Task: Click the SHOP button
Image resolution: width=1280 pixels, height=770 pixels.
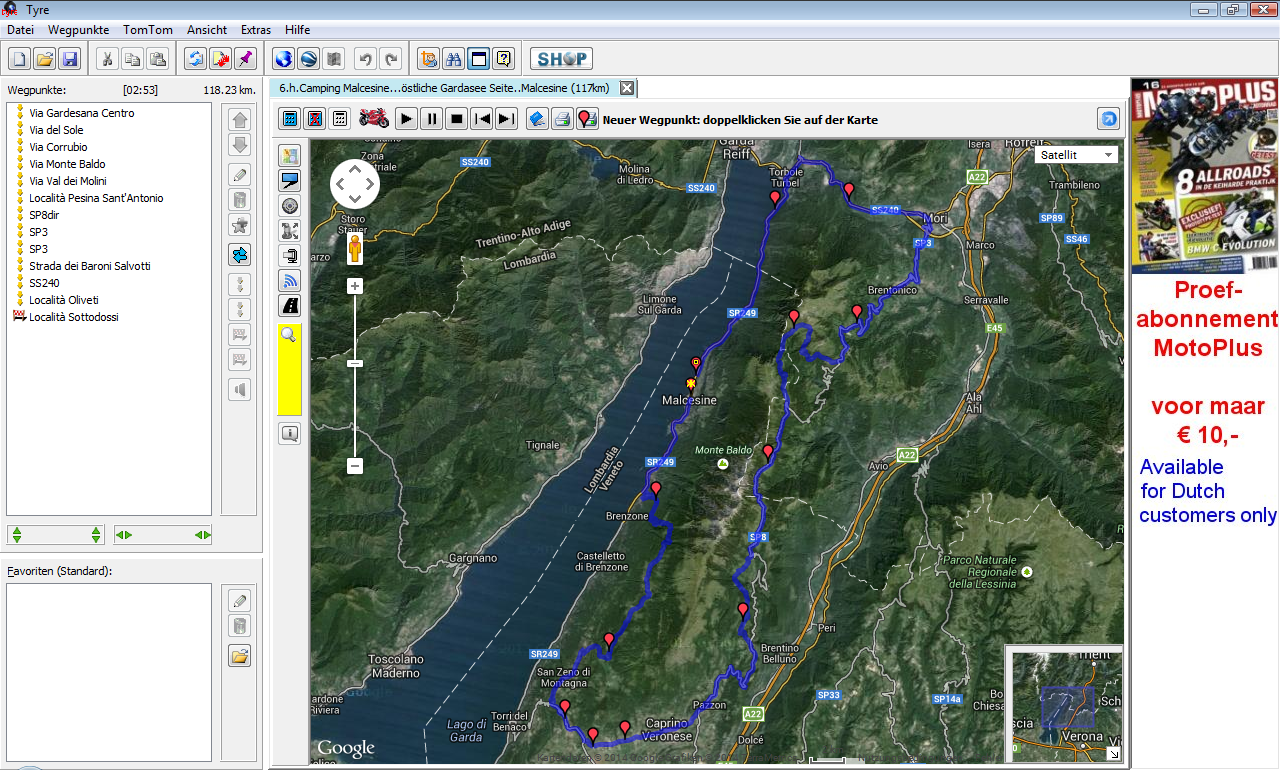Action: click(561, 59)
